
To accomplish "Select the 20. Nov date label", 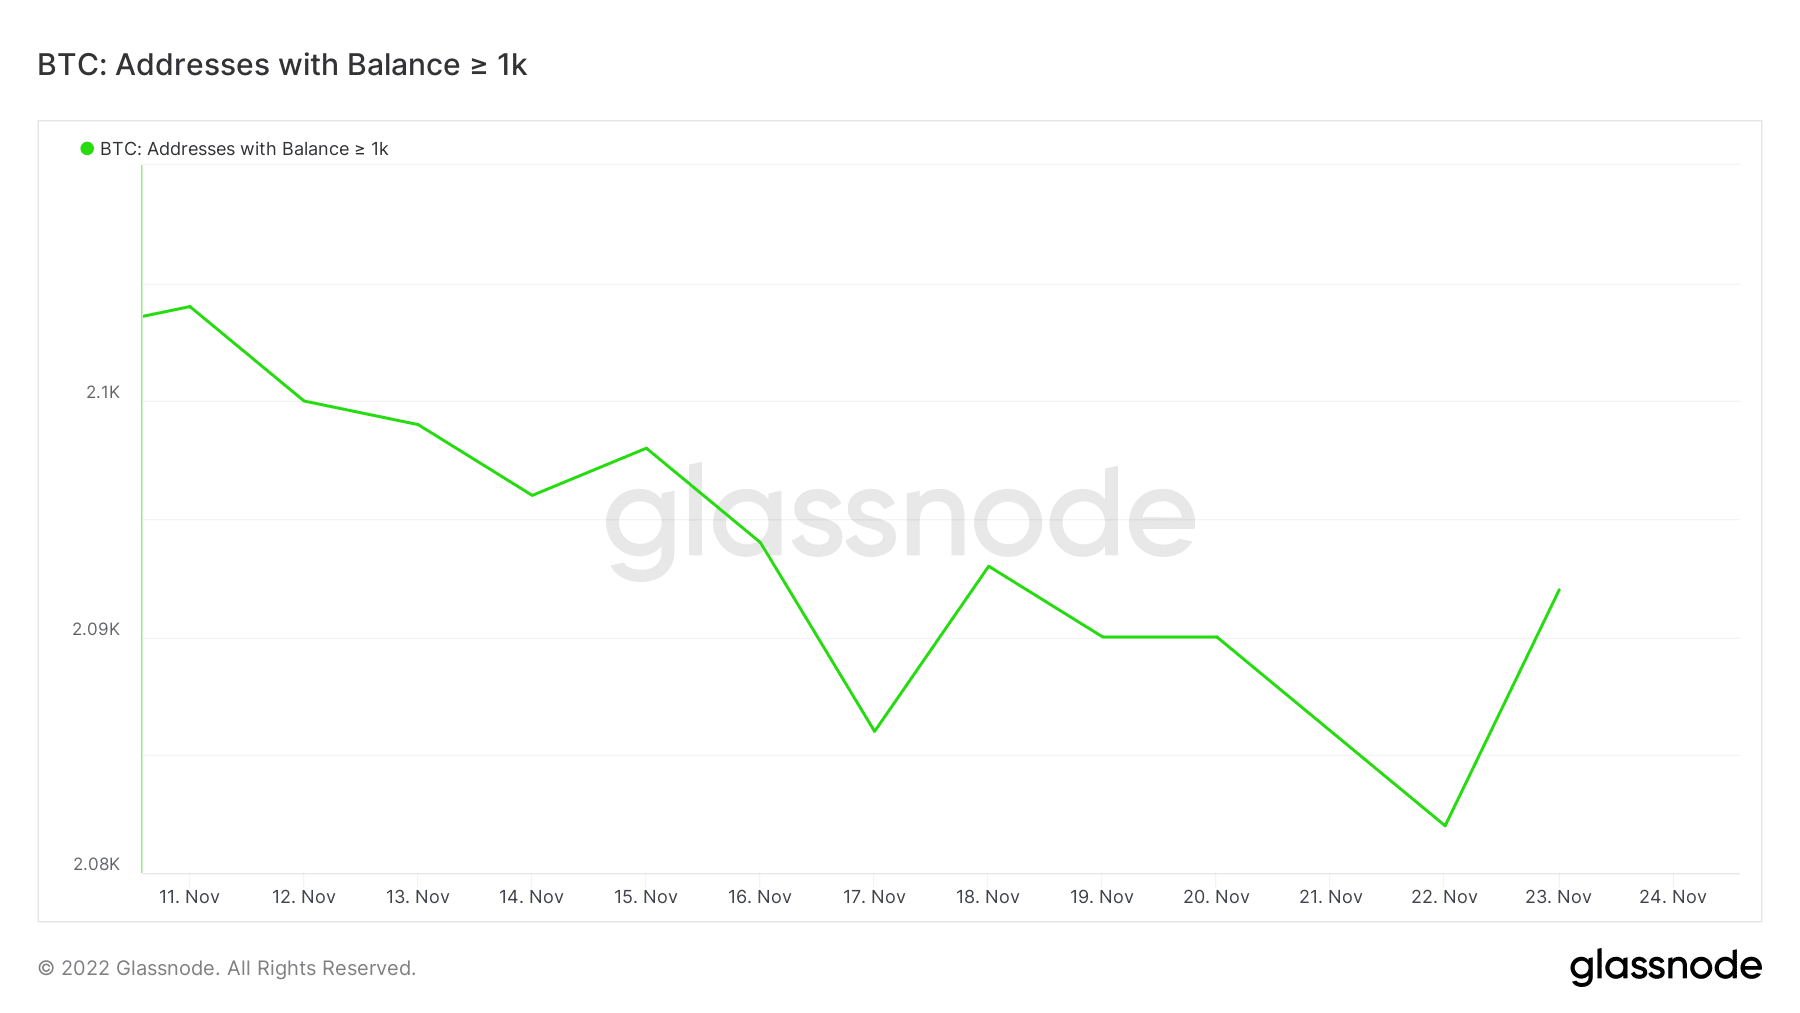I will coord(1216,897).
